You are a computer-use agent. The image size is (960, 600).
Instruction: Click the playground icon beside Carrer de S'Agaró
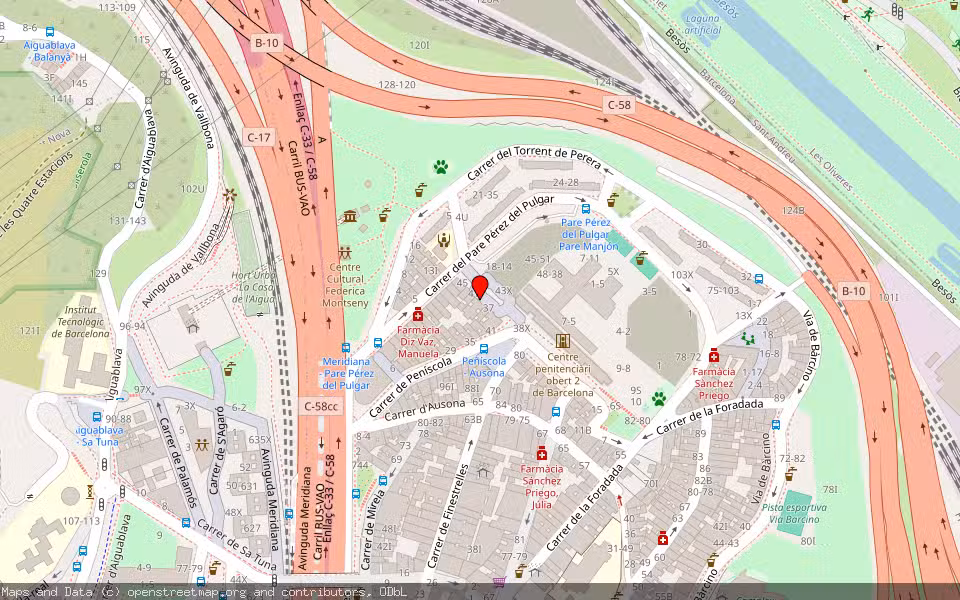pyautogui.click(x=201, y=445)
